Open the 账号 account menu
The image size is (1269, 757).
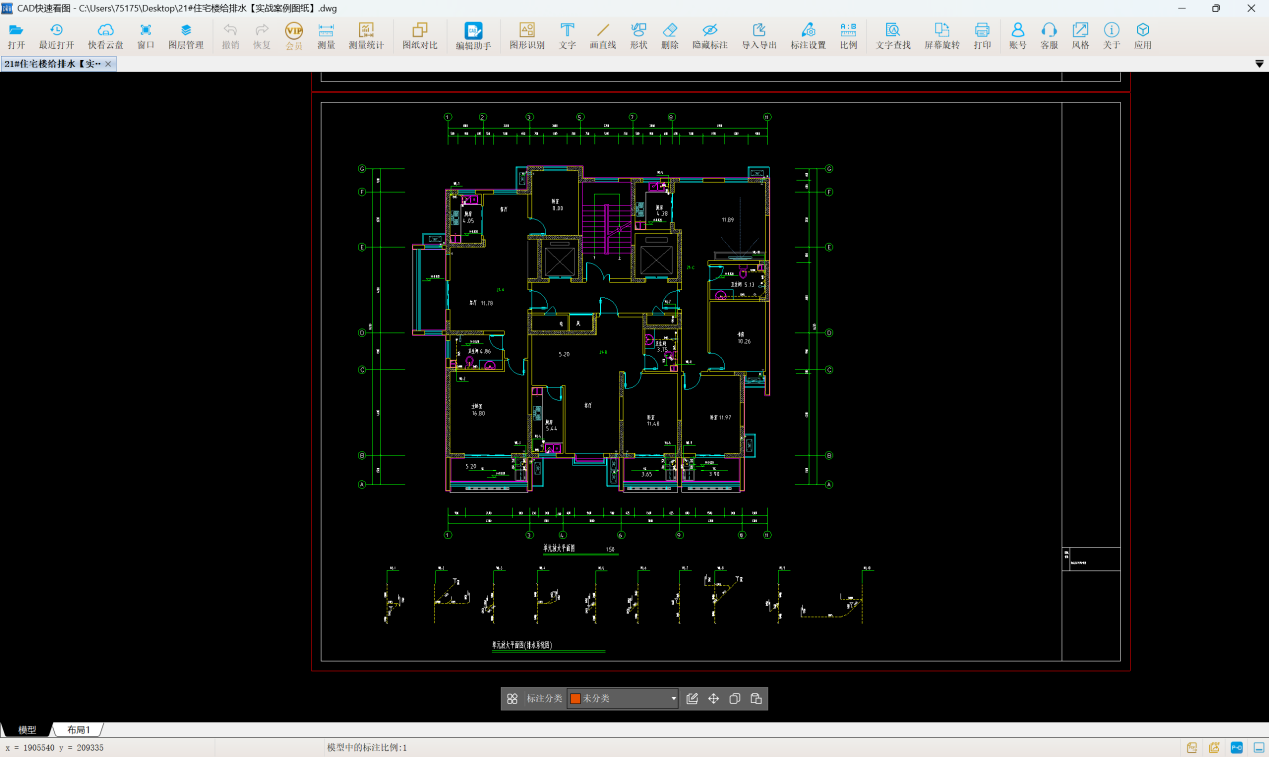click(x=1018, y=36)
